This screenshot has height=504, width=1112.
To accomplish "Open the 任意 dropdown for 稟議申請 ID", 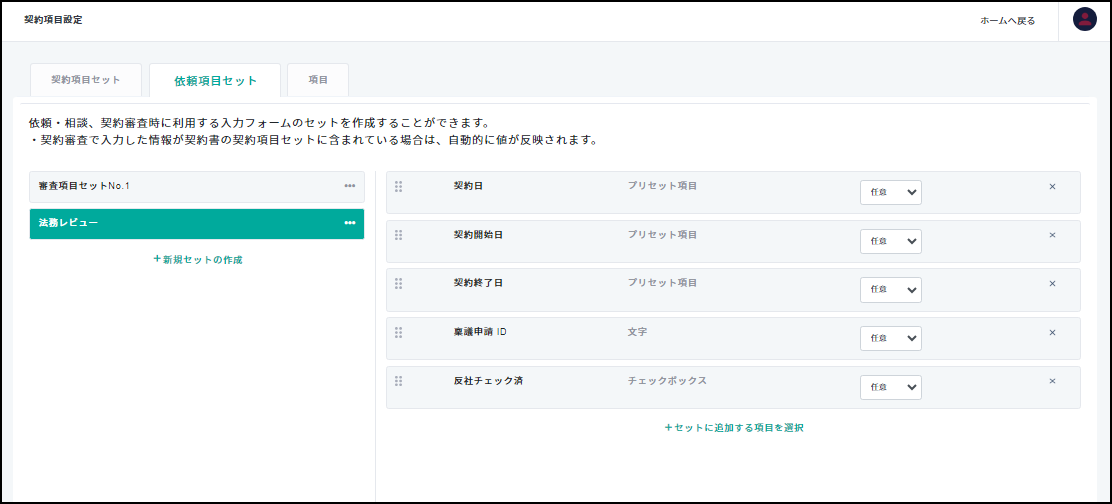I will 891,339.
